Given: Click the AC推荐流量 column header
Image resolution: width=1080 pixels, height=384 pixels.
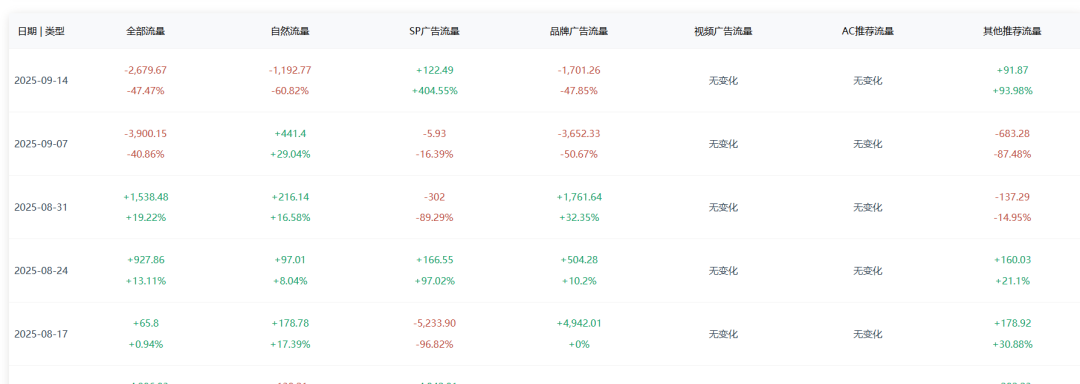Looking at the screenshot, I should pos(868,31).
